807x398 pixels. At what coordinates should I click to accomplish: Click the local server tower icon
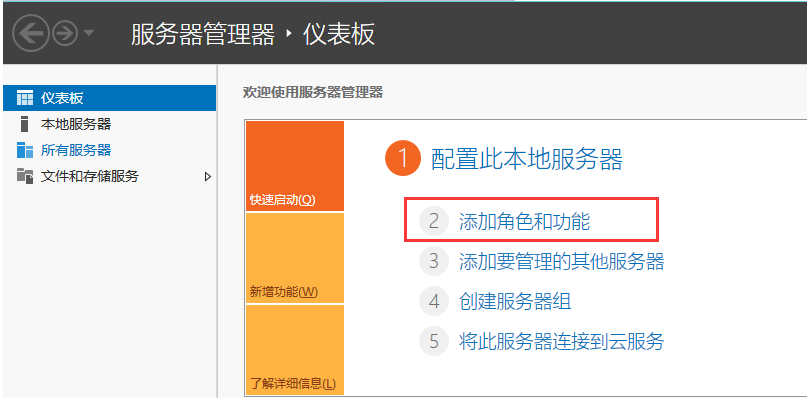coord(24,124)
